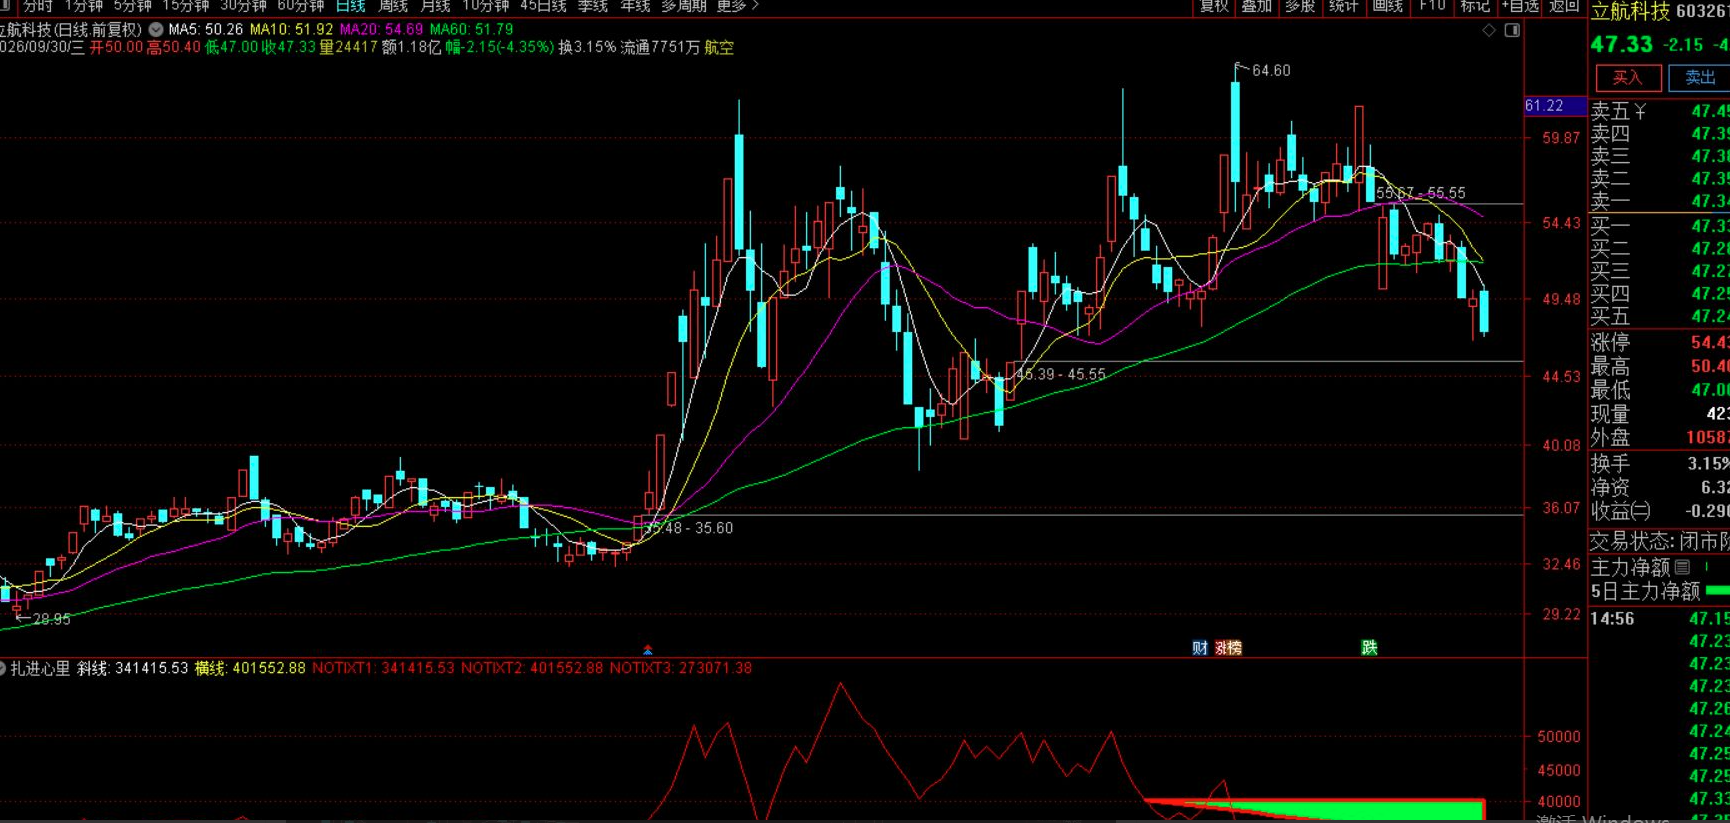Select the 60分钟 period tab
Viewport: 1730px width, 823px height.
pyautogui.click(x=301, y=6)
